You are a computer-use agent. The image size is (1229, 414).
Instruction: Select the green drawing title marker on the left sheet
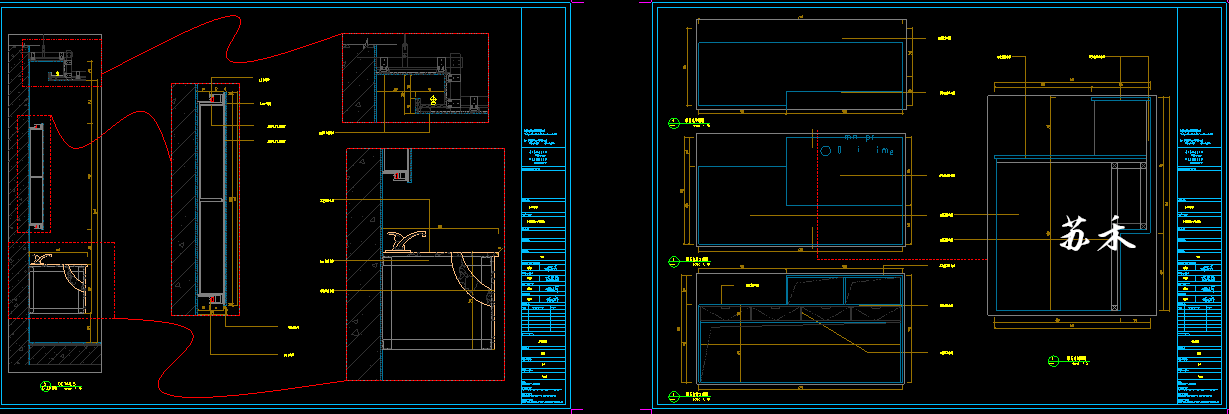[x=45, y=386]
